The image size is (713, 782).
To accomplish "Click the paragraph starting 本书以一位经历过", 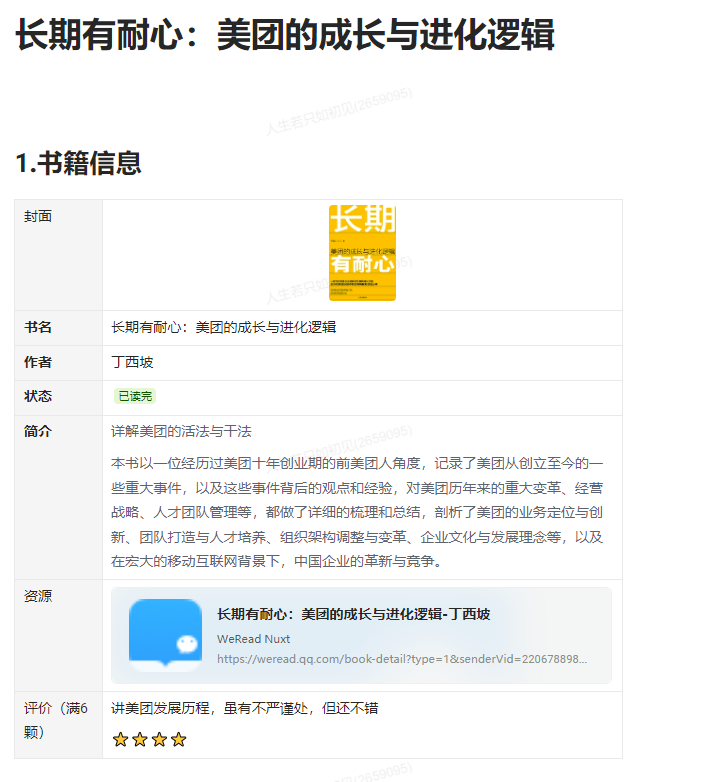I will tap(357, 512).
